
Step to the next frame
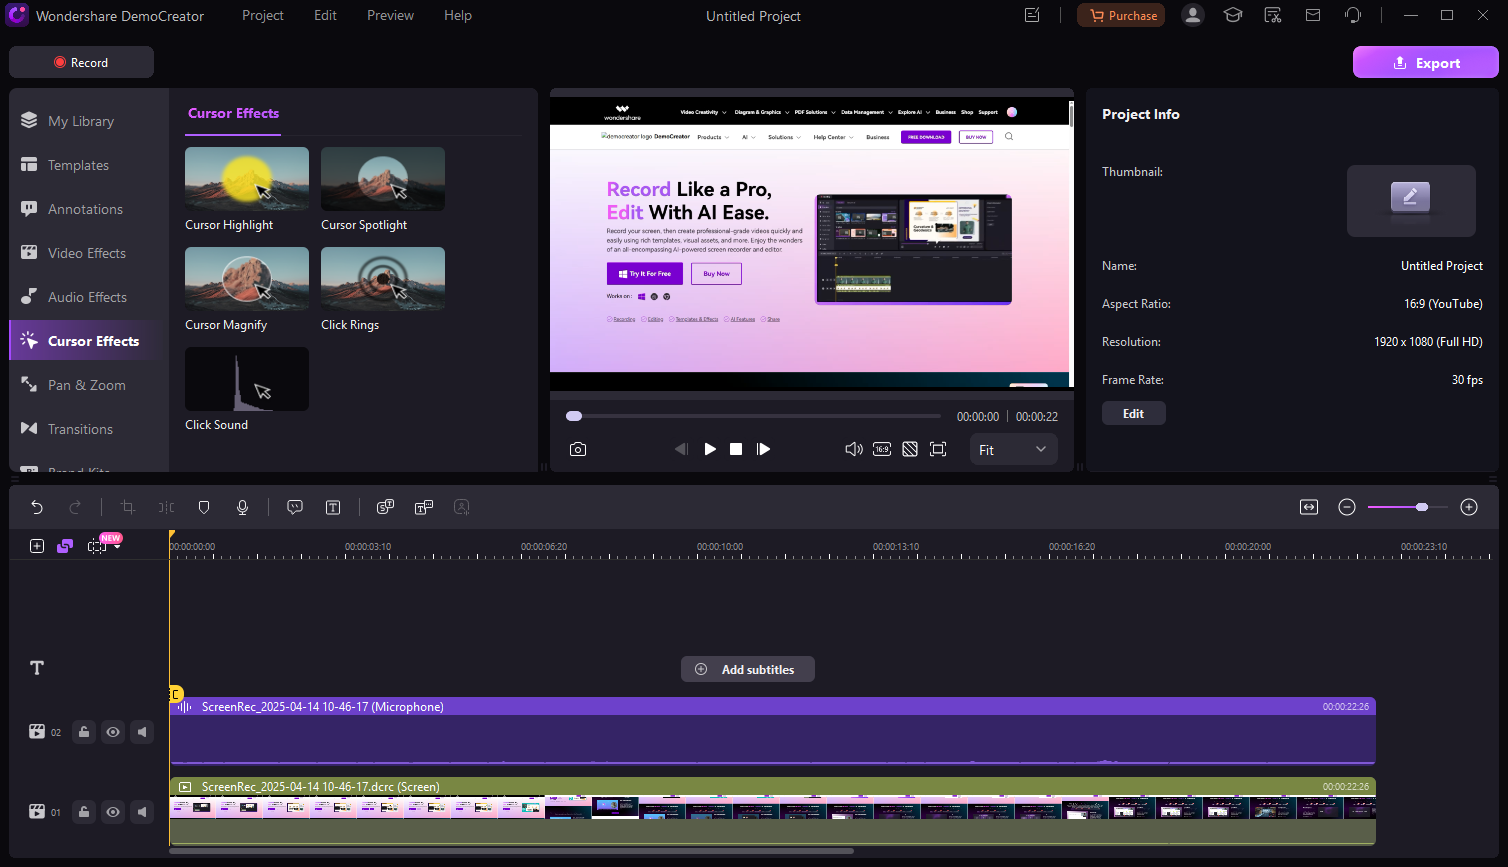click(763, 449)
